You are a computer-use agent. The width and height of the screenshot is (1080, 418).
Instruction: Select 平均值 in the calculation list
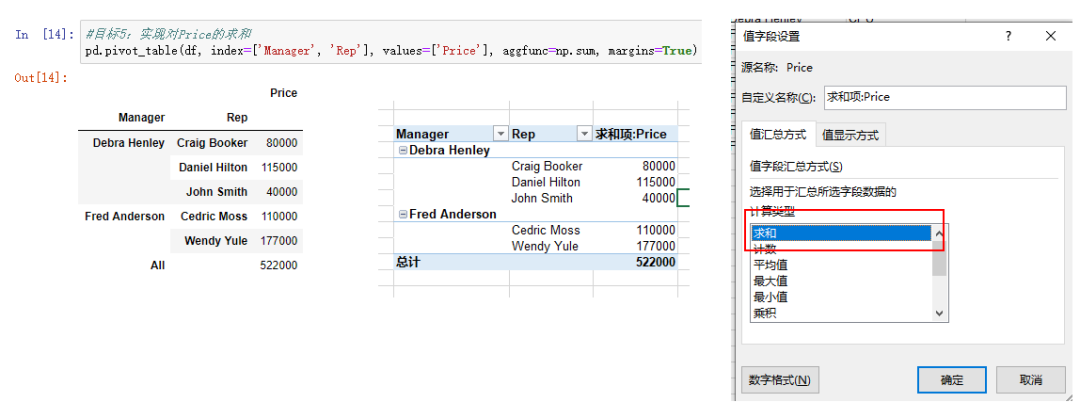pyautogui.click(x=842, y=265)
